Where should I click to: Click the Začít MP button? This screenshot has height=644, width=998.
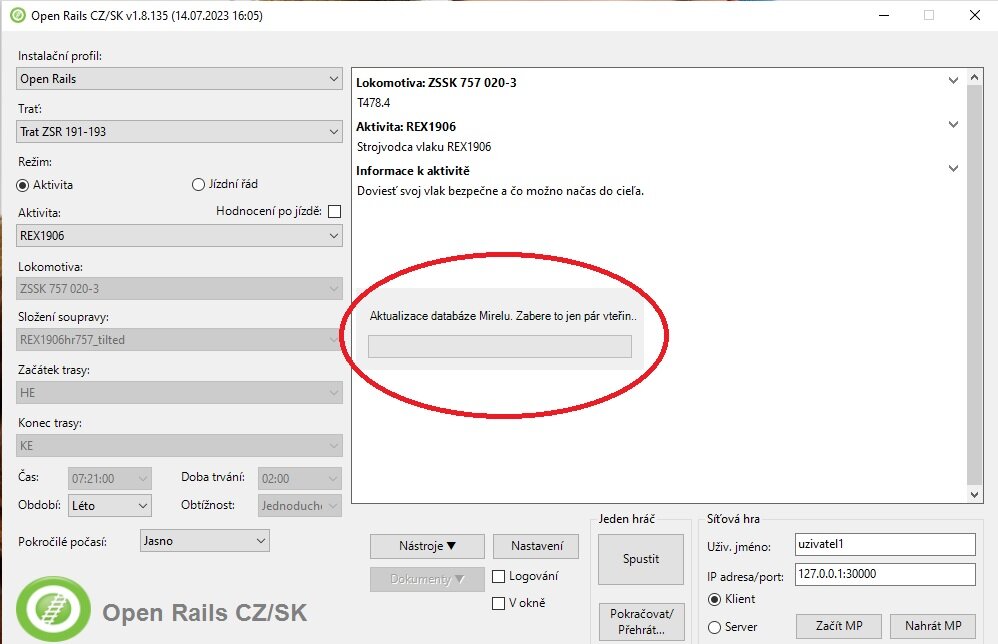838,626
